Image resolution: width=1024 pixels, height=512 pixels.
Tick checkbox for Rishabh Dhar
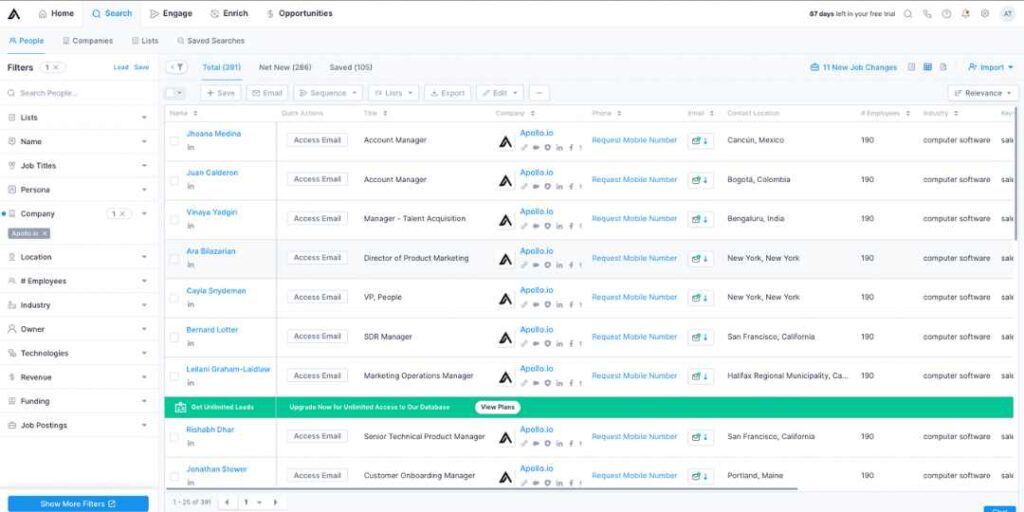tap(174, 438)
